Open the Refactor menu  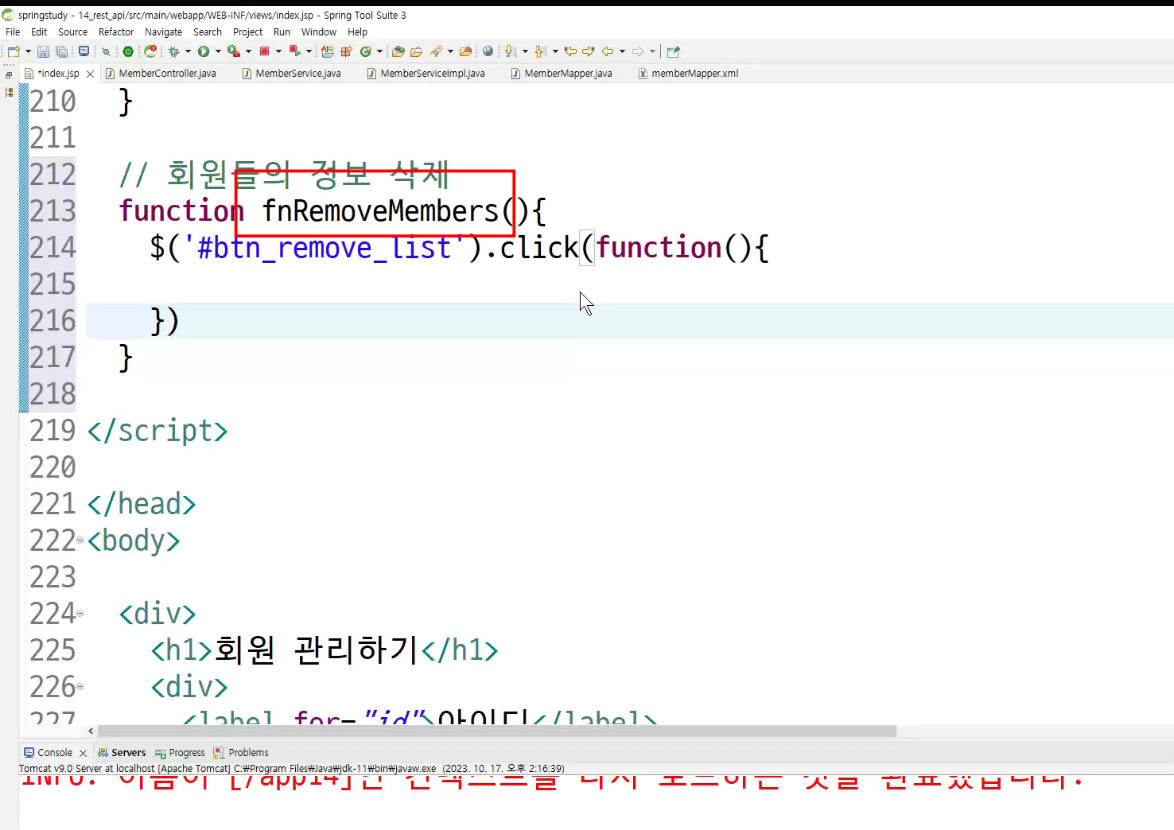(116, 32)
